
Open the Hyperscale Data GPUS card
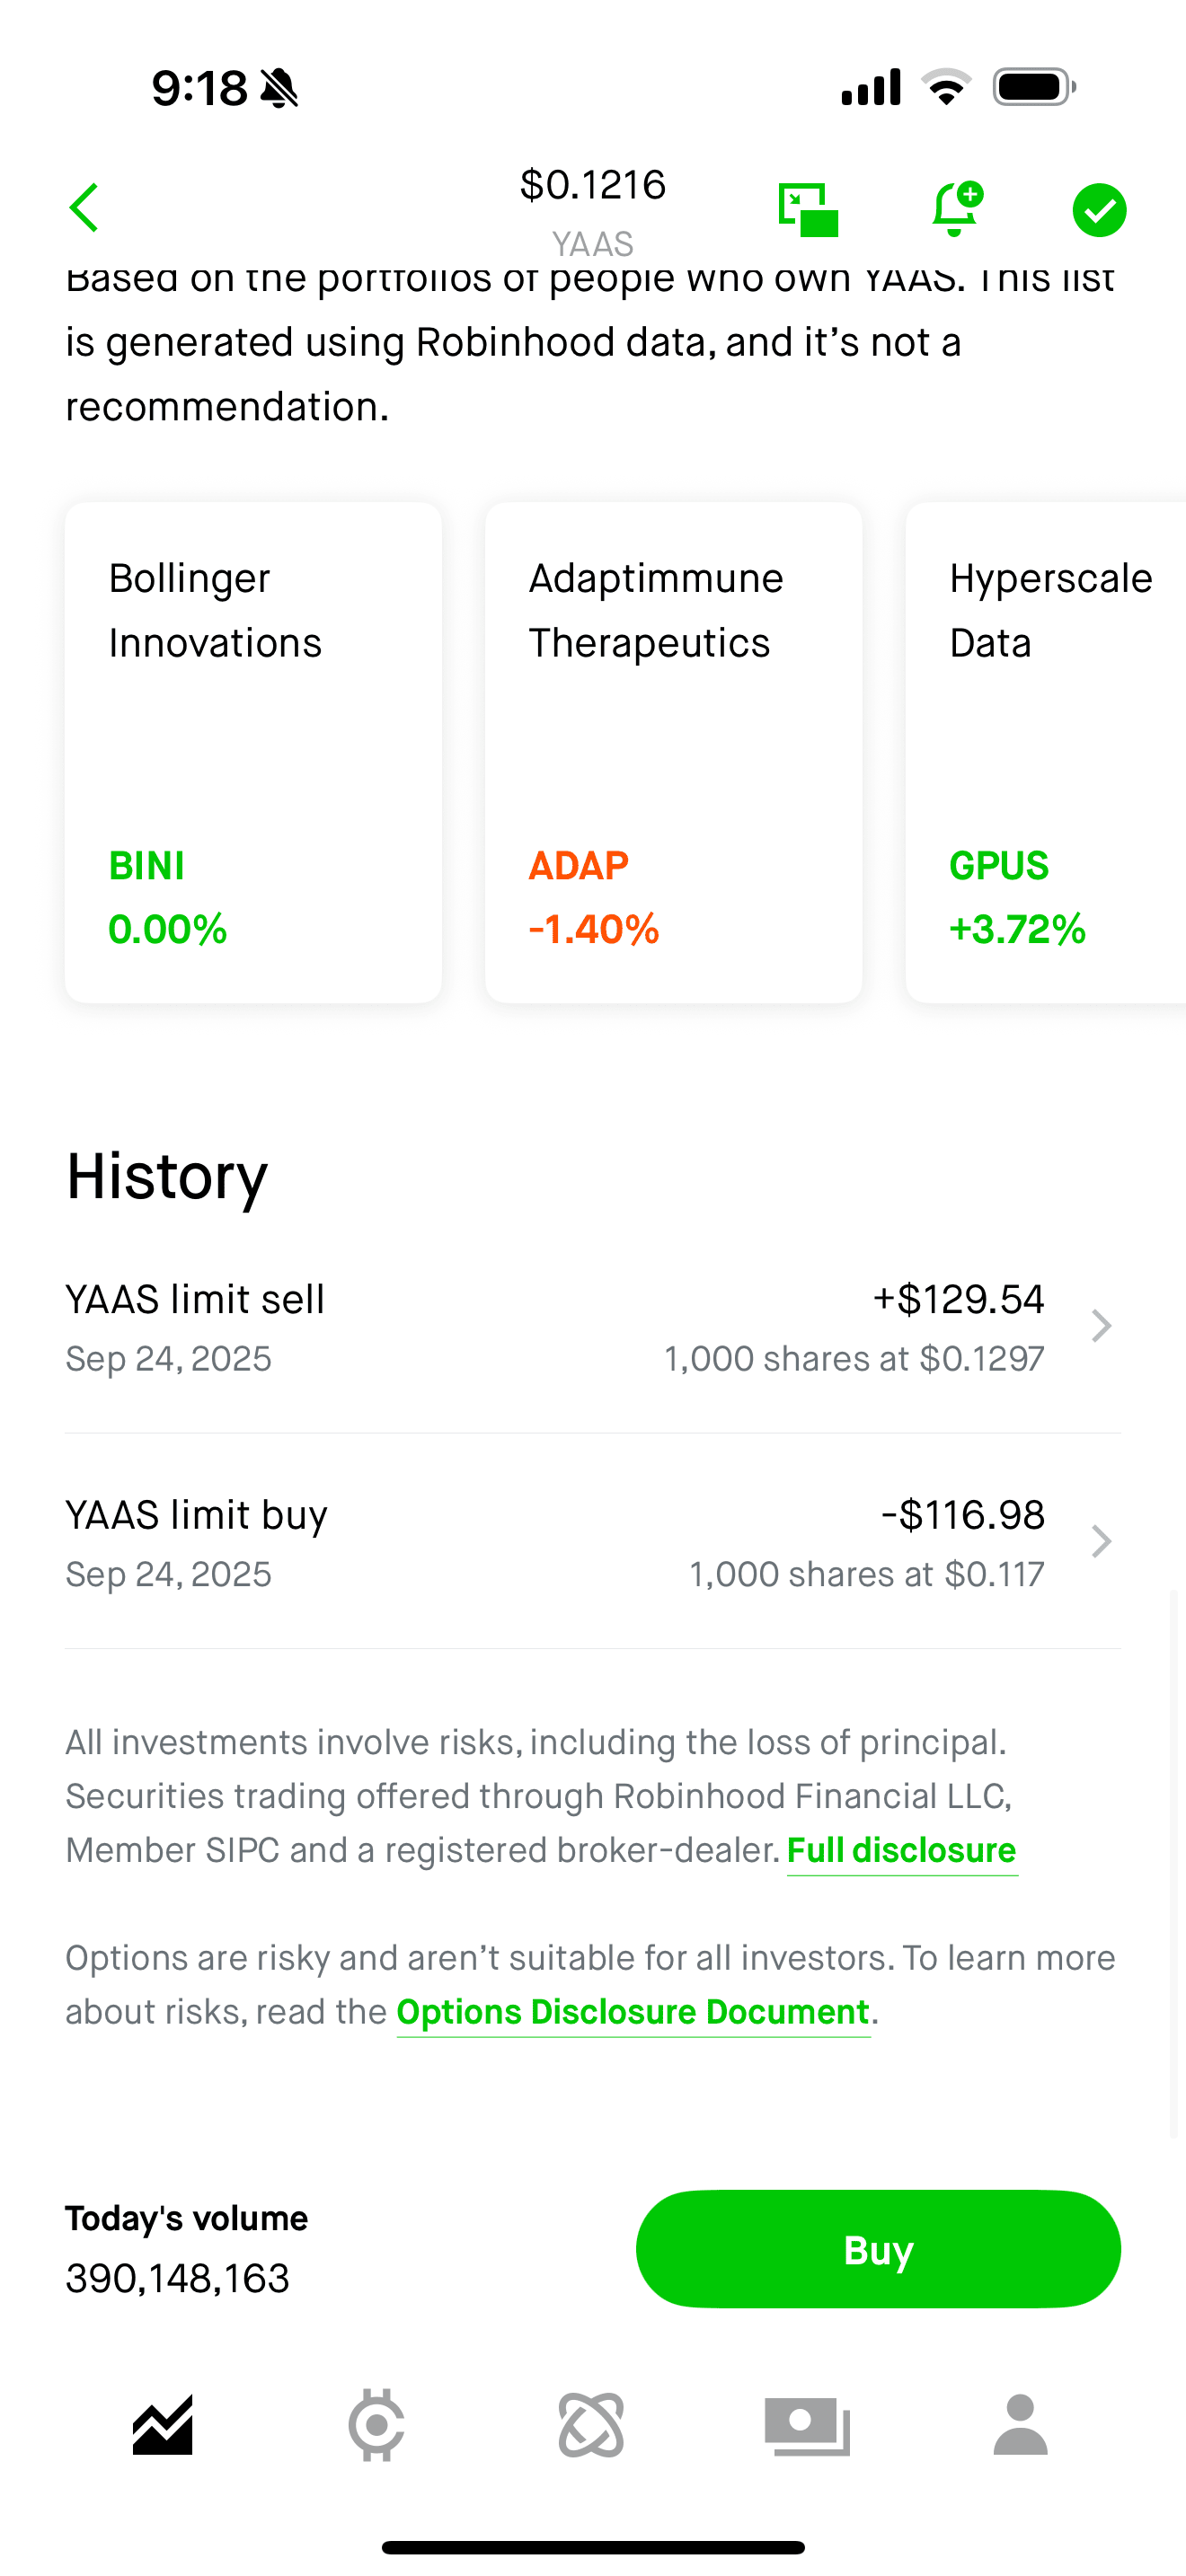(x=1046, y=752)
